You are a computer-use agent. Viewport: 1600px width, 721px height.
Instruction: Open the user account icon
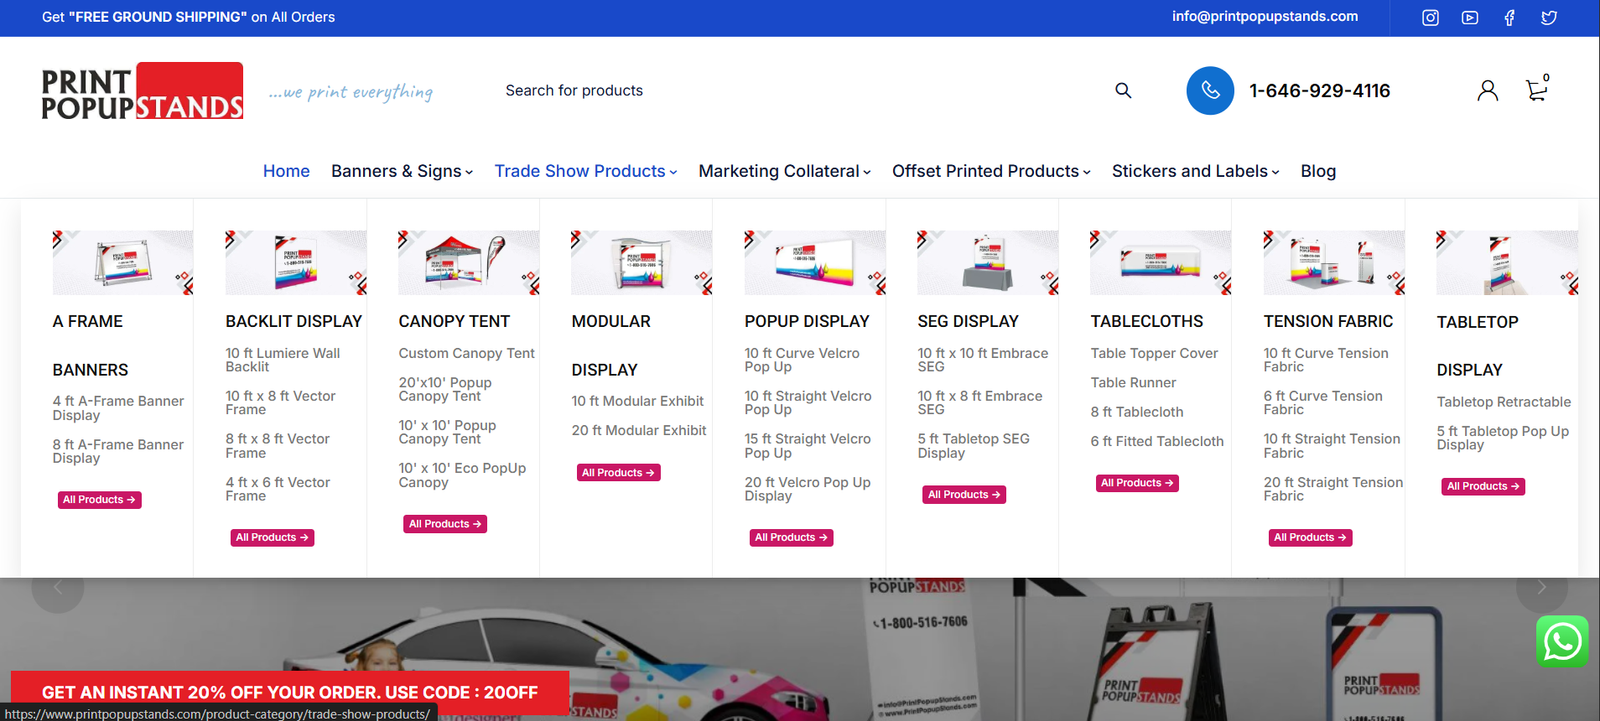pyautogui.click(x=1488, y=91)
